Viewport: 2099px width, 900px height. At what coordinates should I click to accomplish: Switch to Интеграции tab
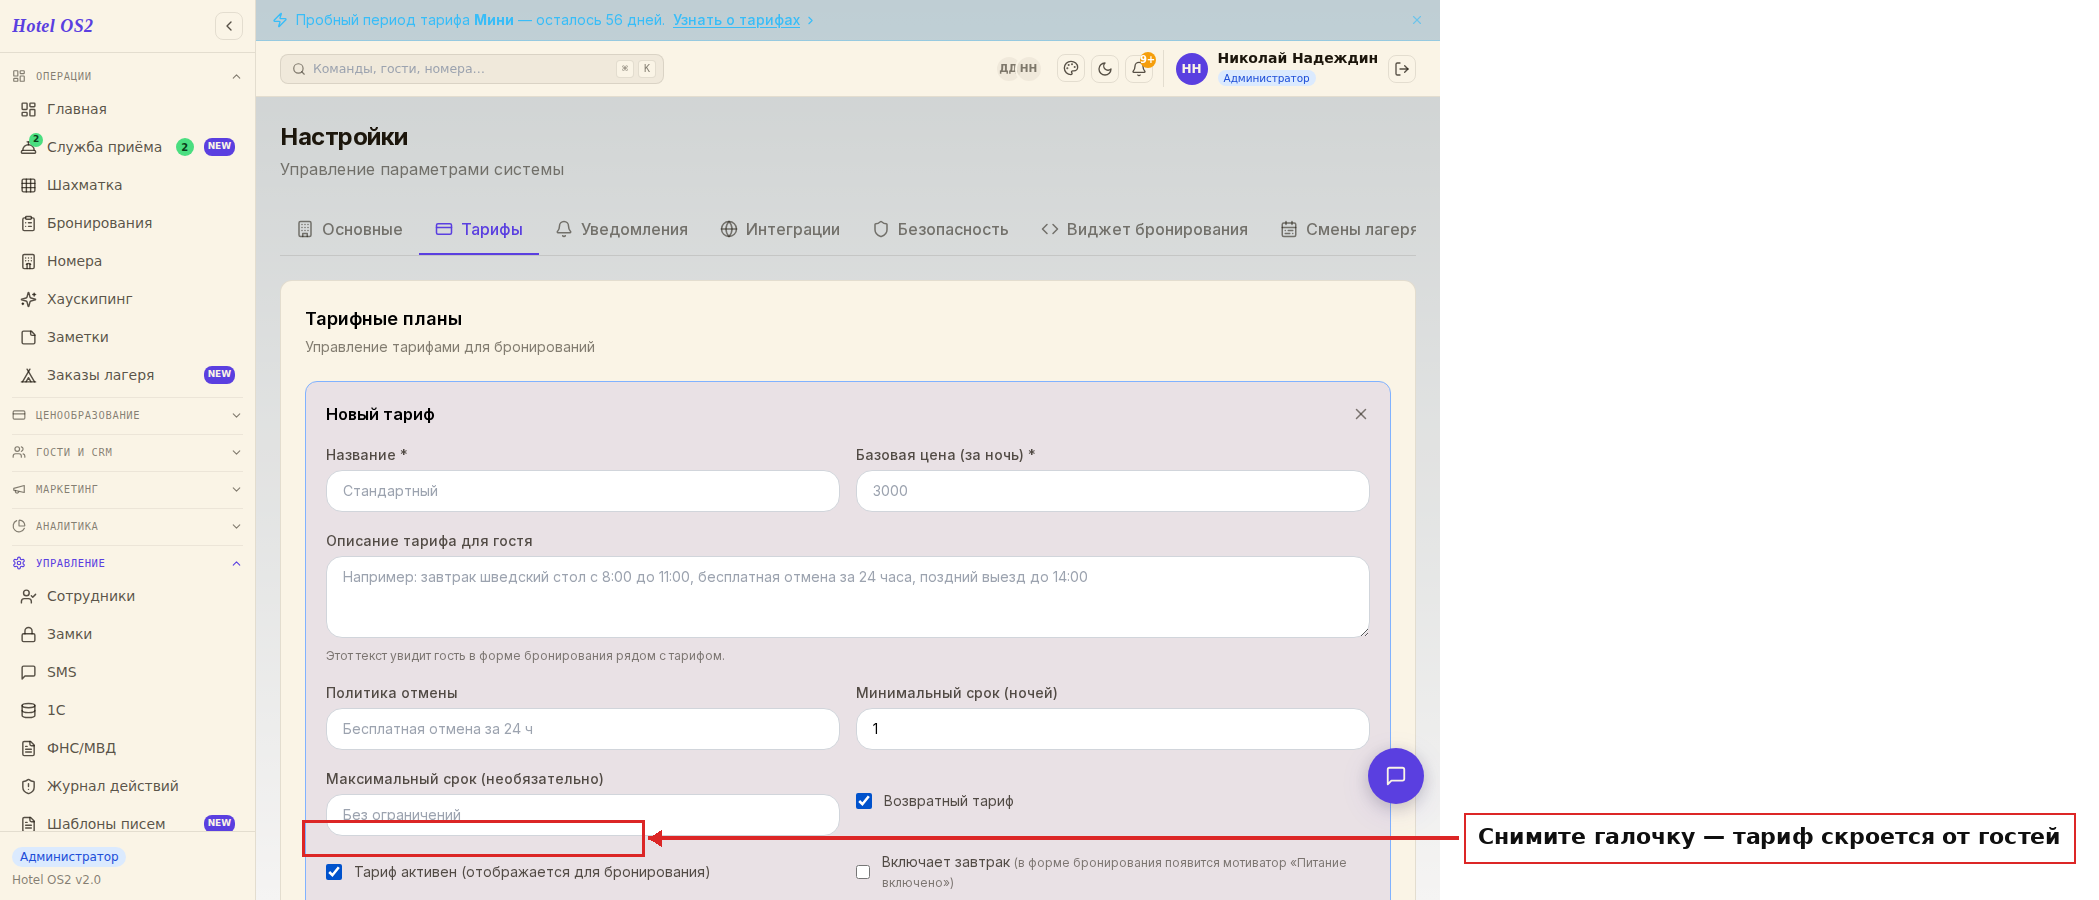780,229
